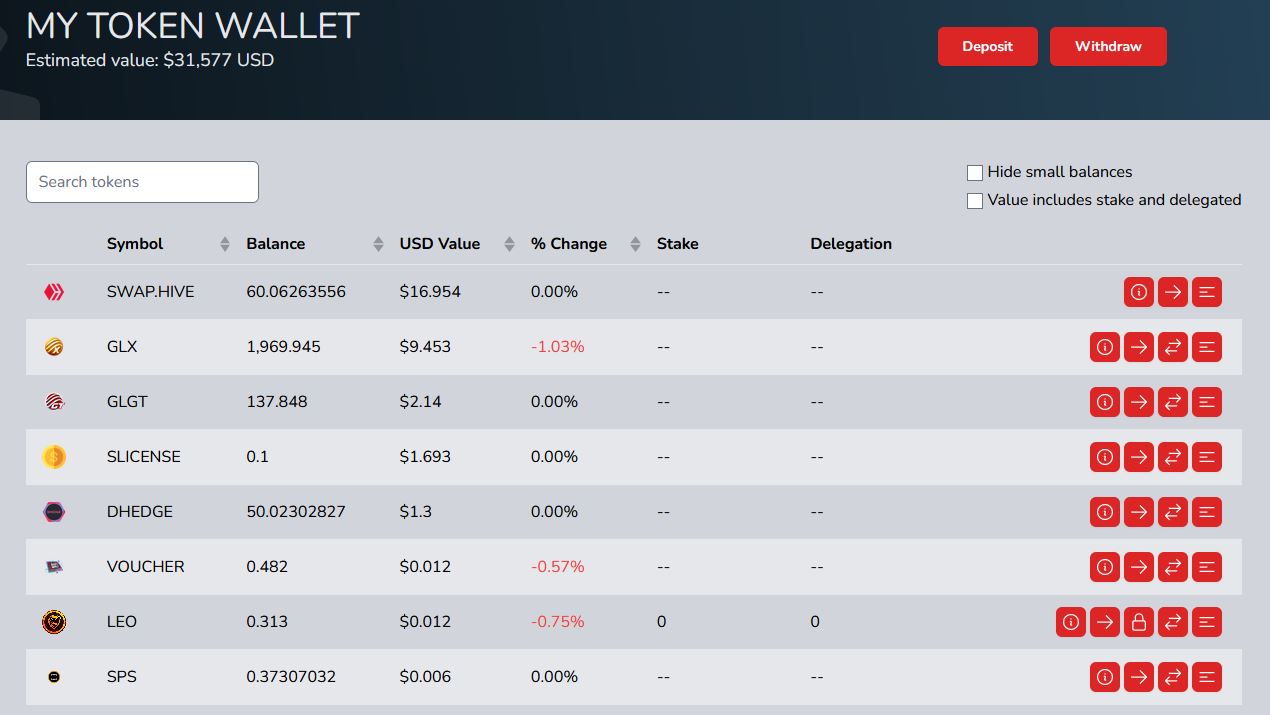Click VOUCHER change value -0.57%

coord(558,567)
